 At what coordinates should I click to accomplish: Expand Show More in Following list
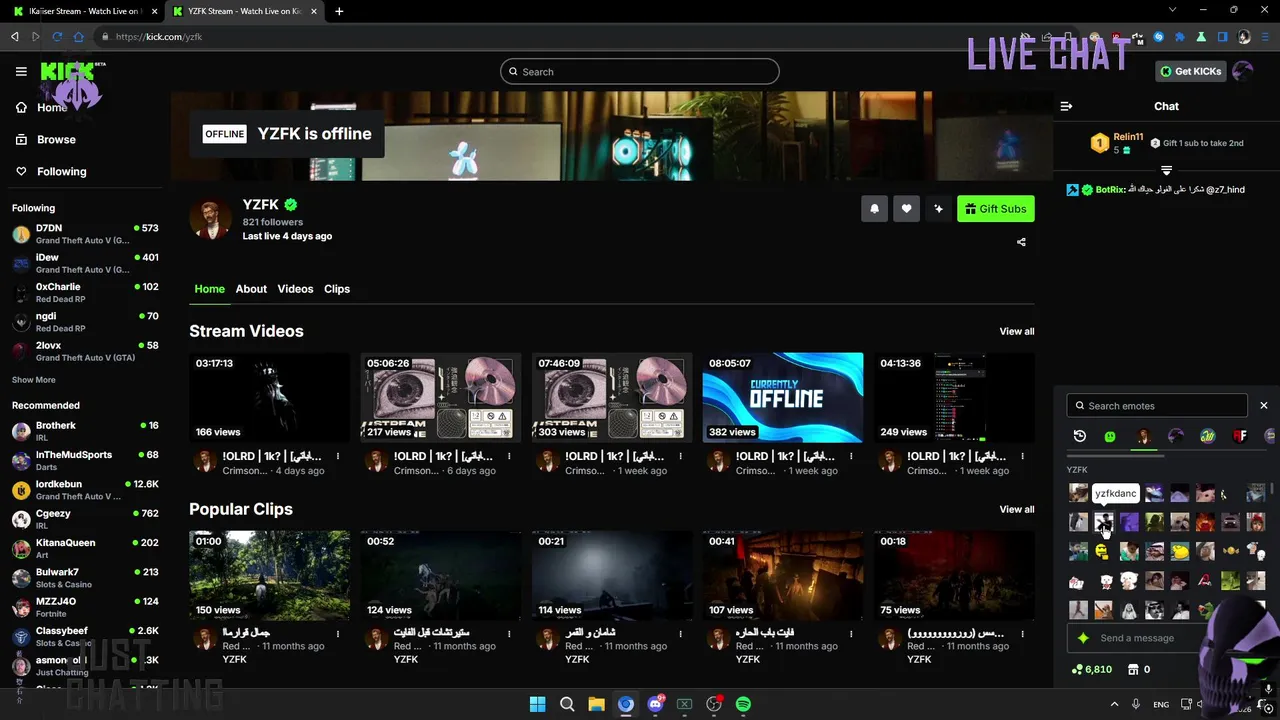point(34,380)
